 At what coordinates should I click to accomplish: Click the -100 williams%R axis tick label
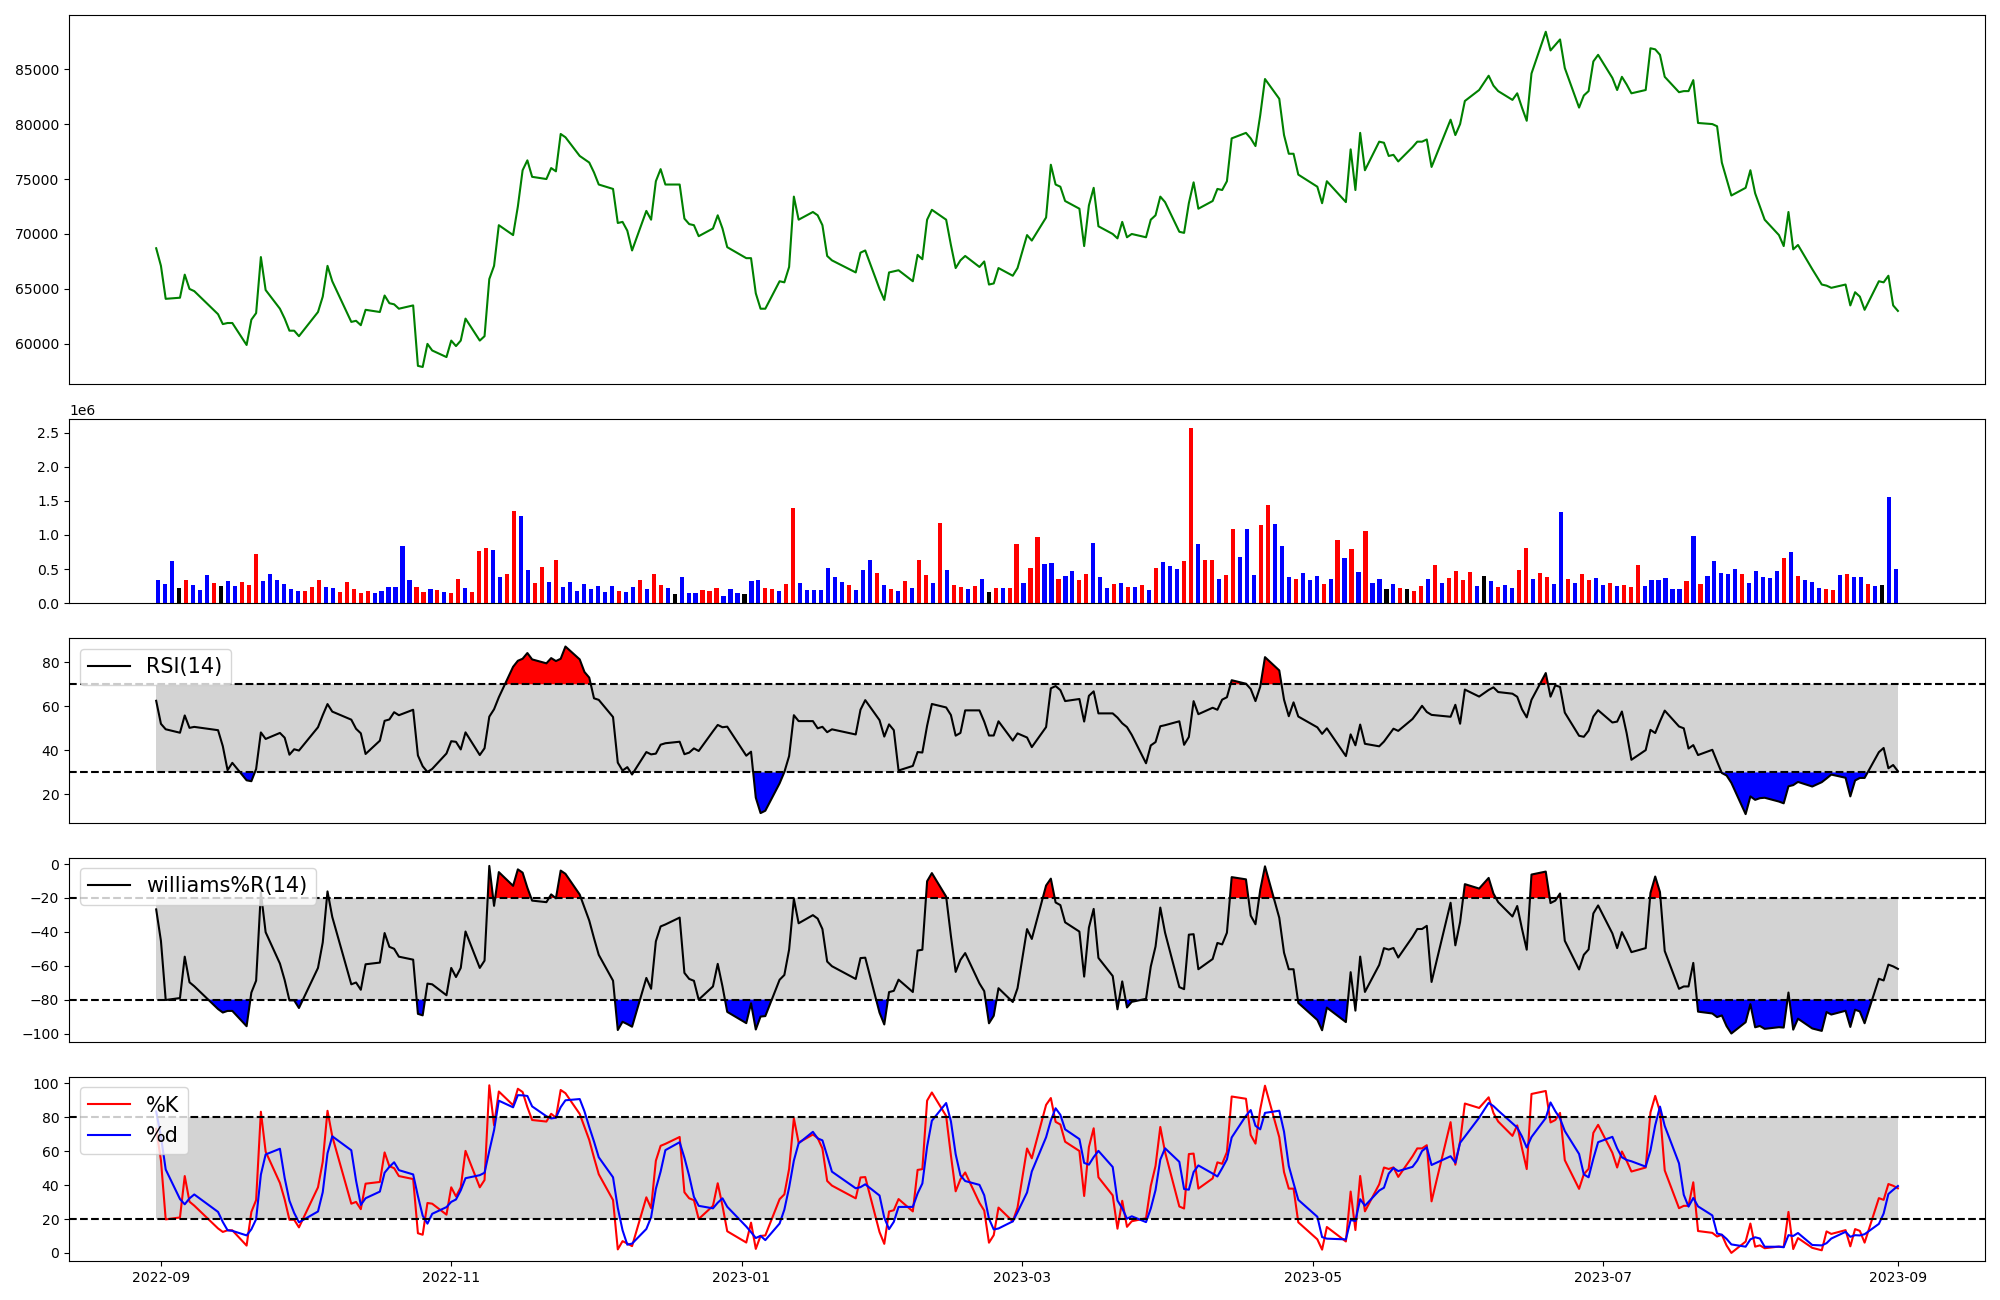40,1034
